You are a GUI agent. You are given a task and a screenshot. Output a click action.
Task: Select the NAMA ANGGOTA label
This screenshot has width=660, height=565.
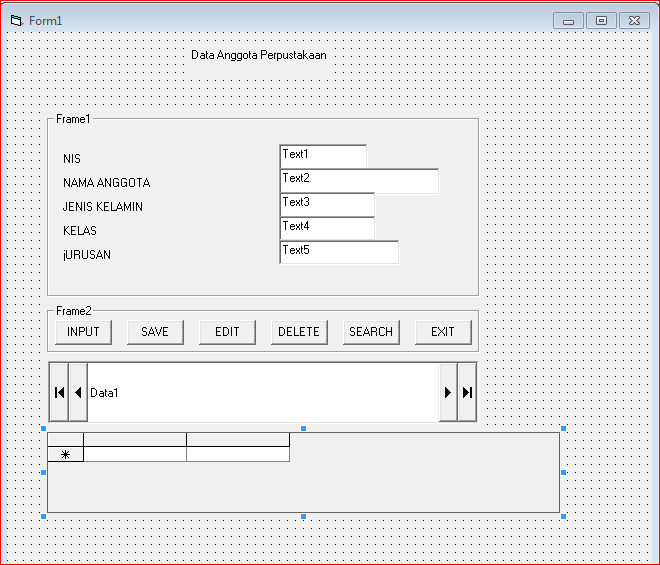pos(106,183)
